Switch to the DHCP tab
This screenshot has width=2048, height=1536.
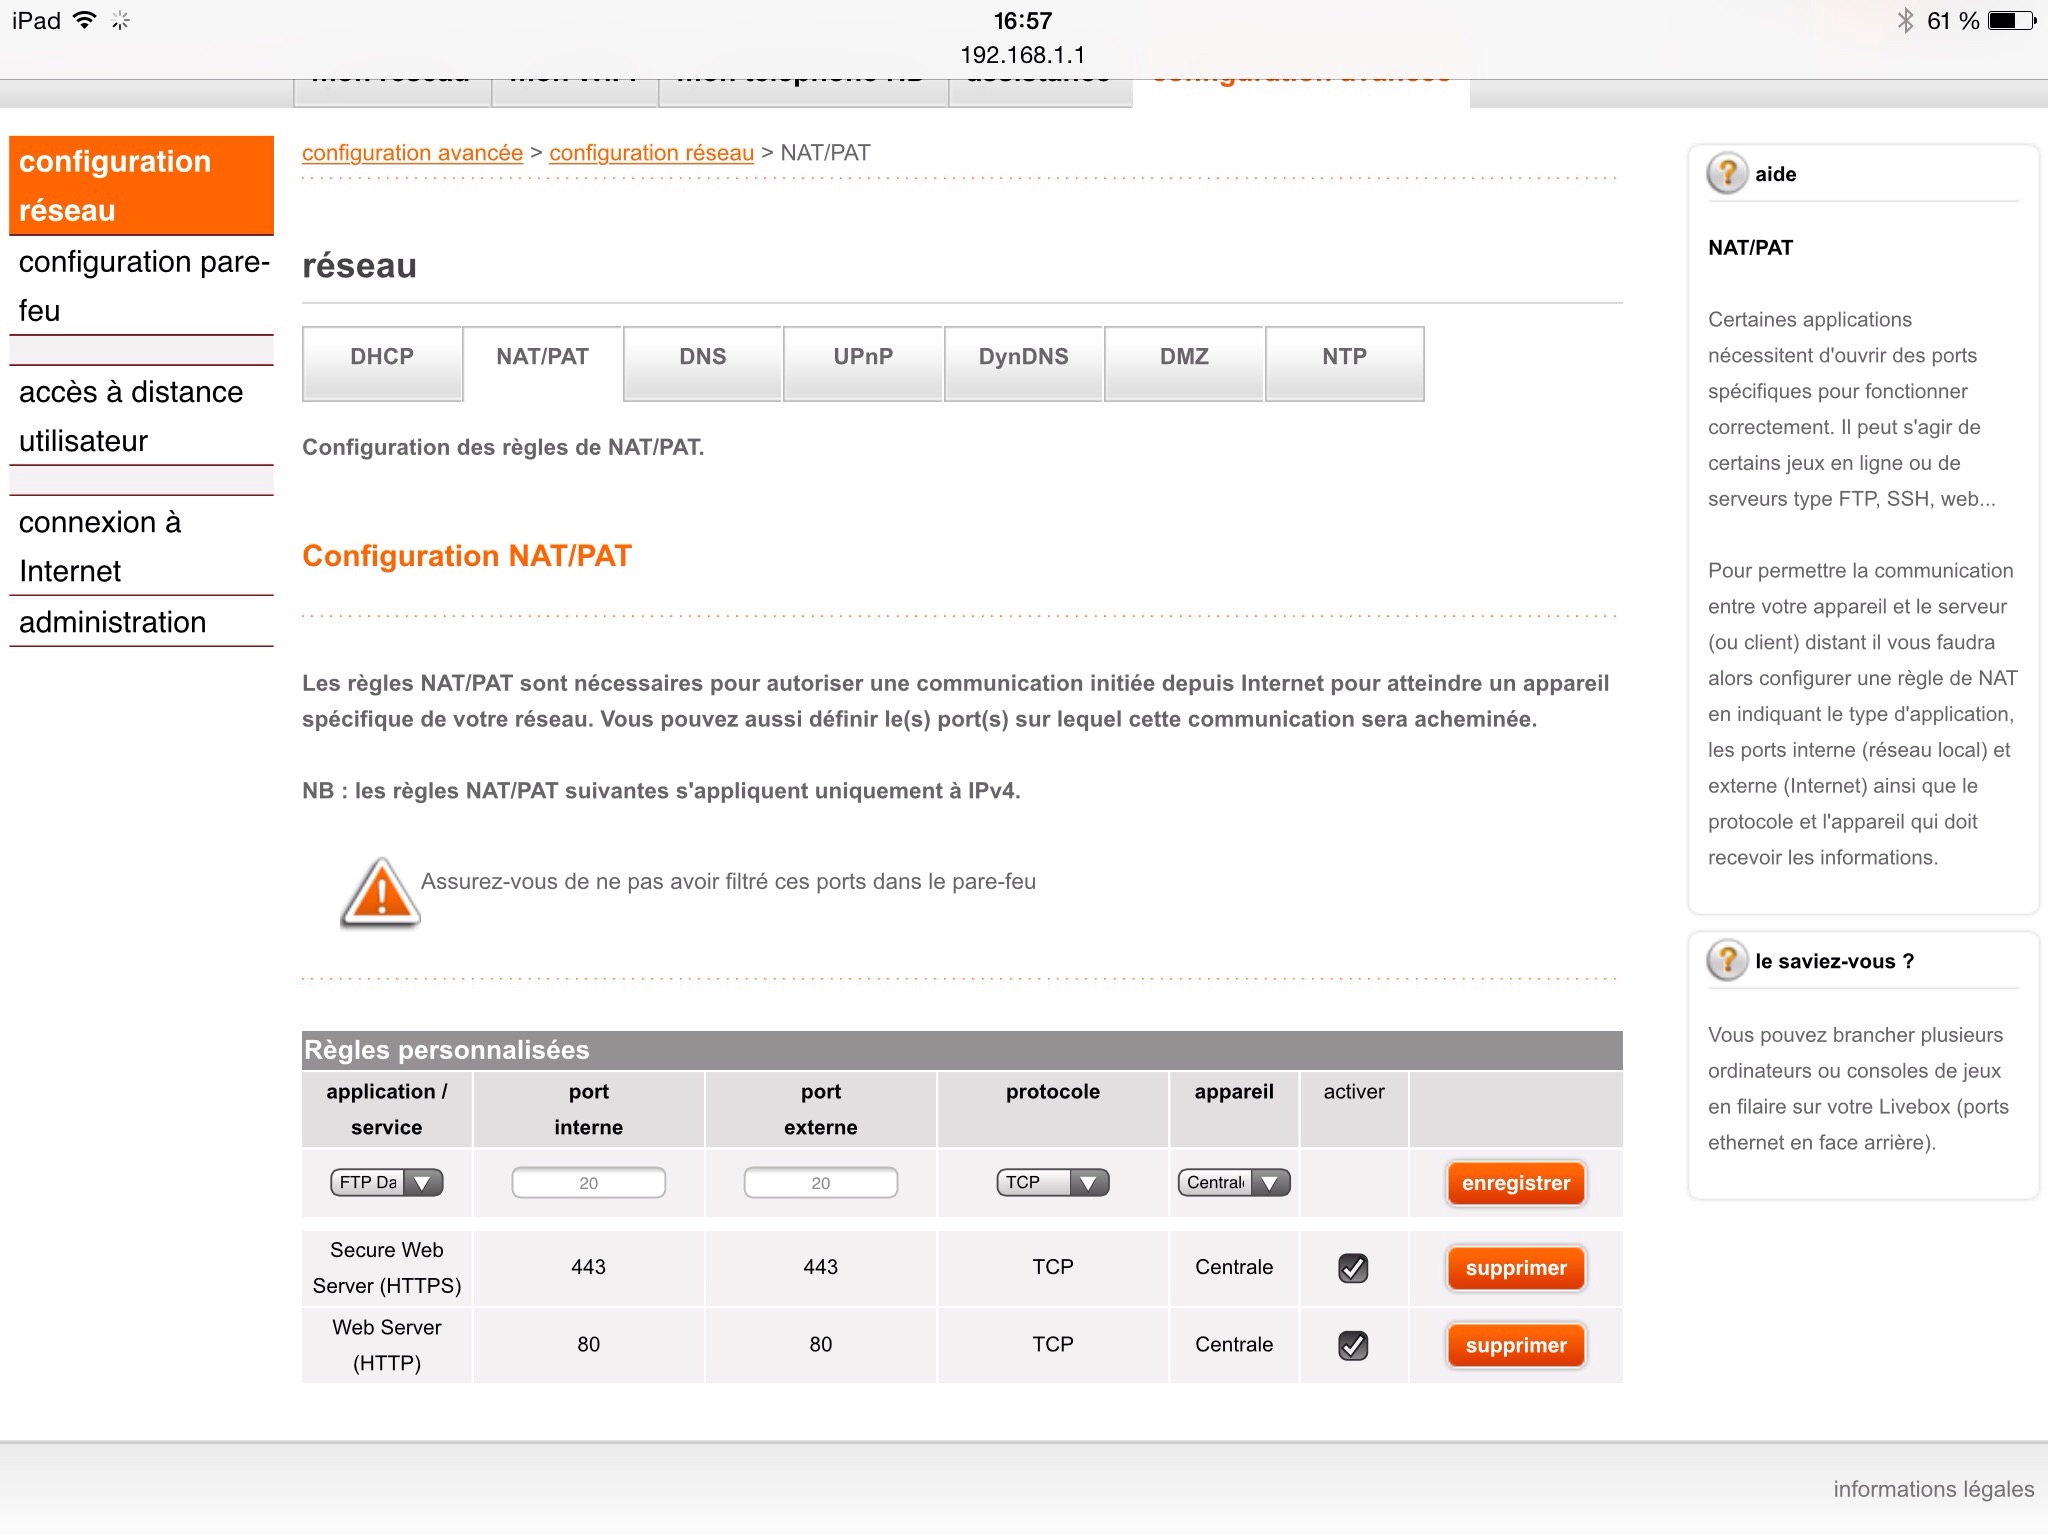click(382, 357)
